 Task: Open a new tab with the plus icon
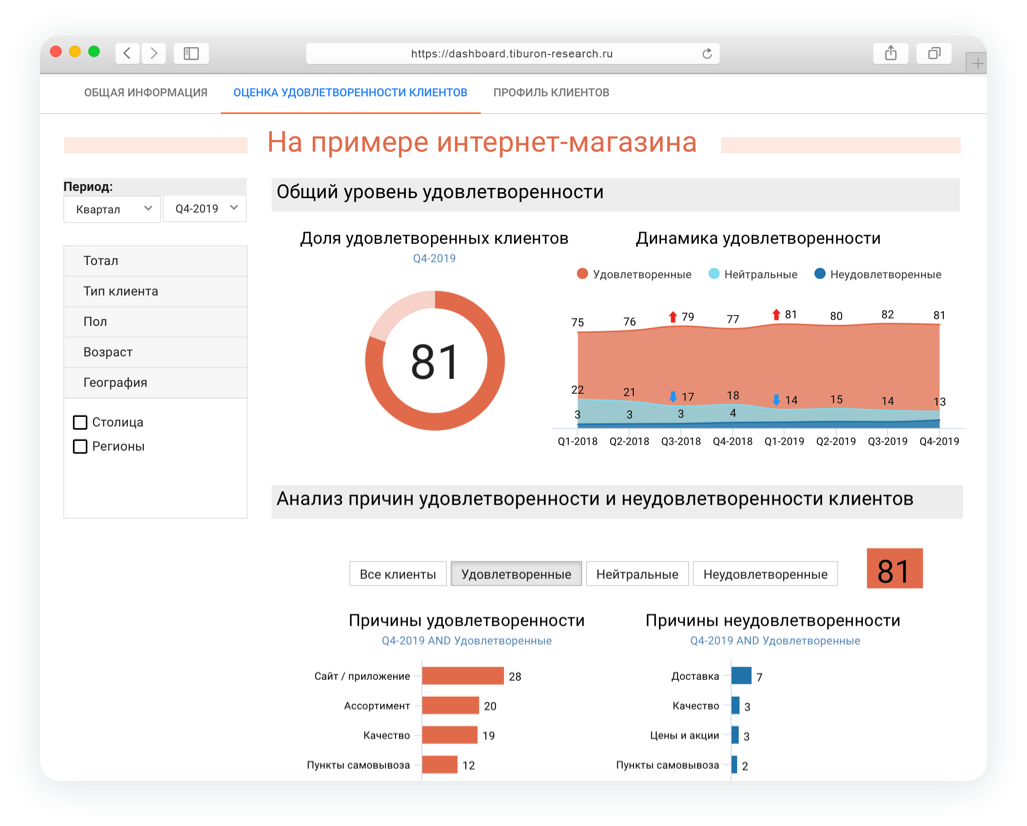click(977, 64)
